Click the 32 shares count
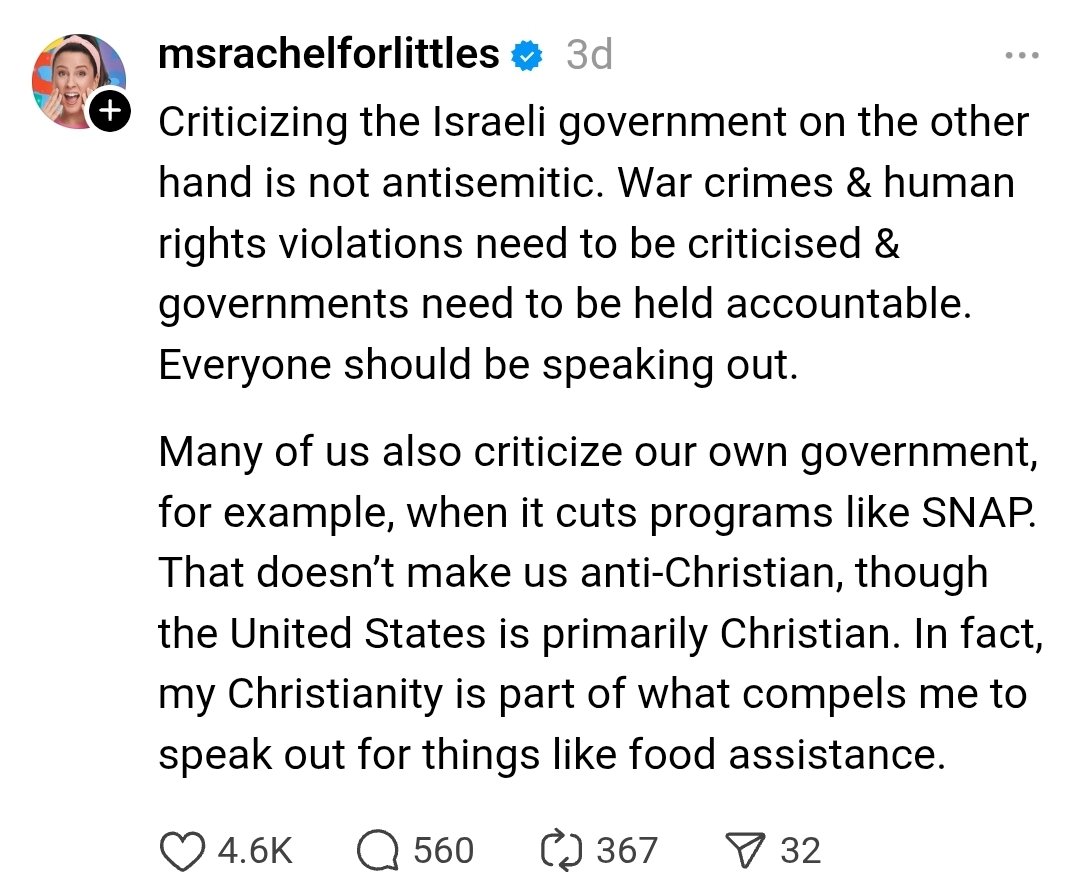This screenshot has width=1080, height=895. [x=800, y=851]
